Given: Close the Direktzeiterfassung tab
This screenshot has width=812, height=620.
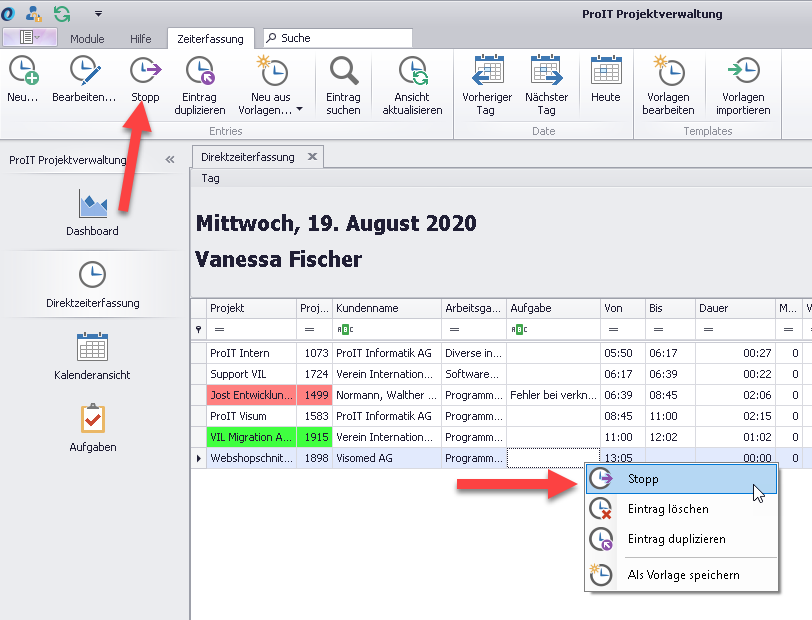Looking at the screenshot, I should [312, 157].
